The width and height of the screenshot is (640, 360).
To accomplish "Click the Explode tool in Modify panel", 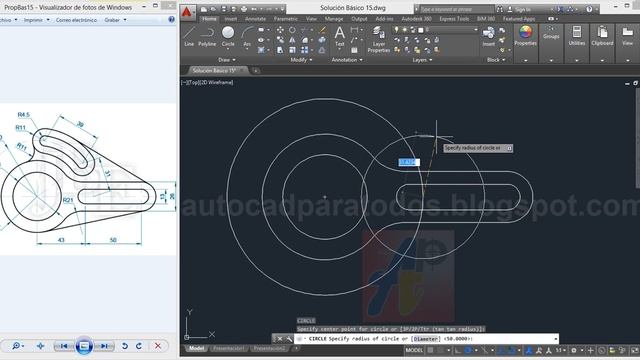I will pyautogui.click(x=322, y=40).
